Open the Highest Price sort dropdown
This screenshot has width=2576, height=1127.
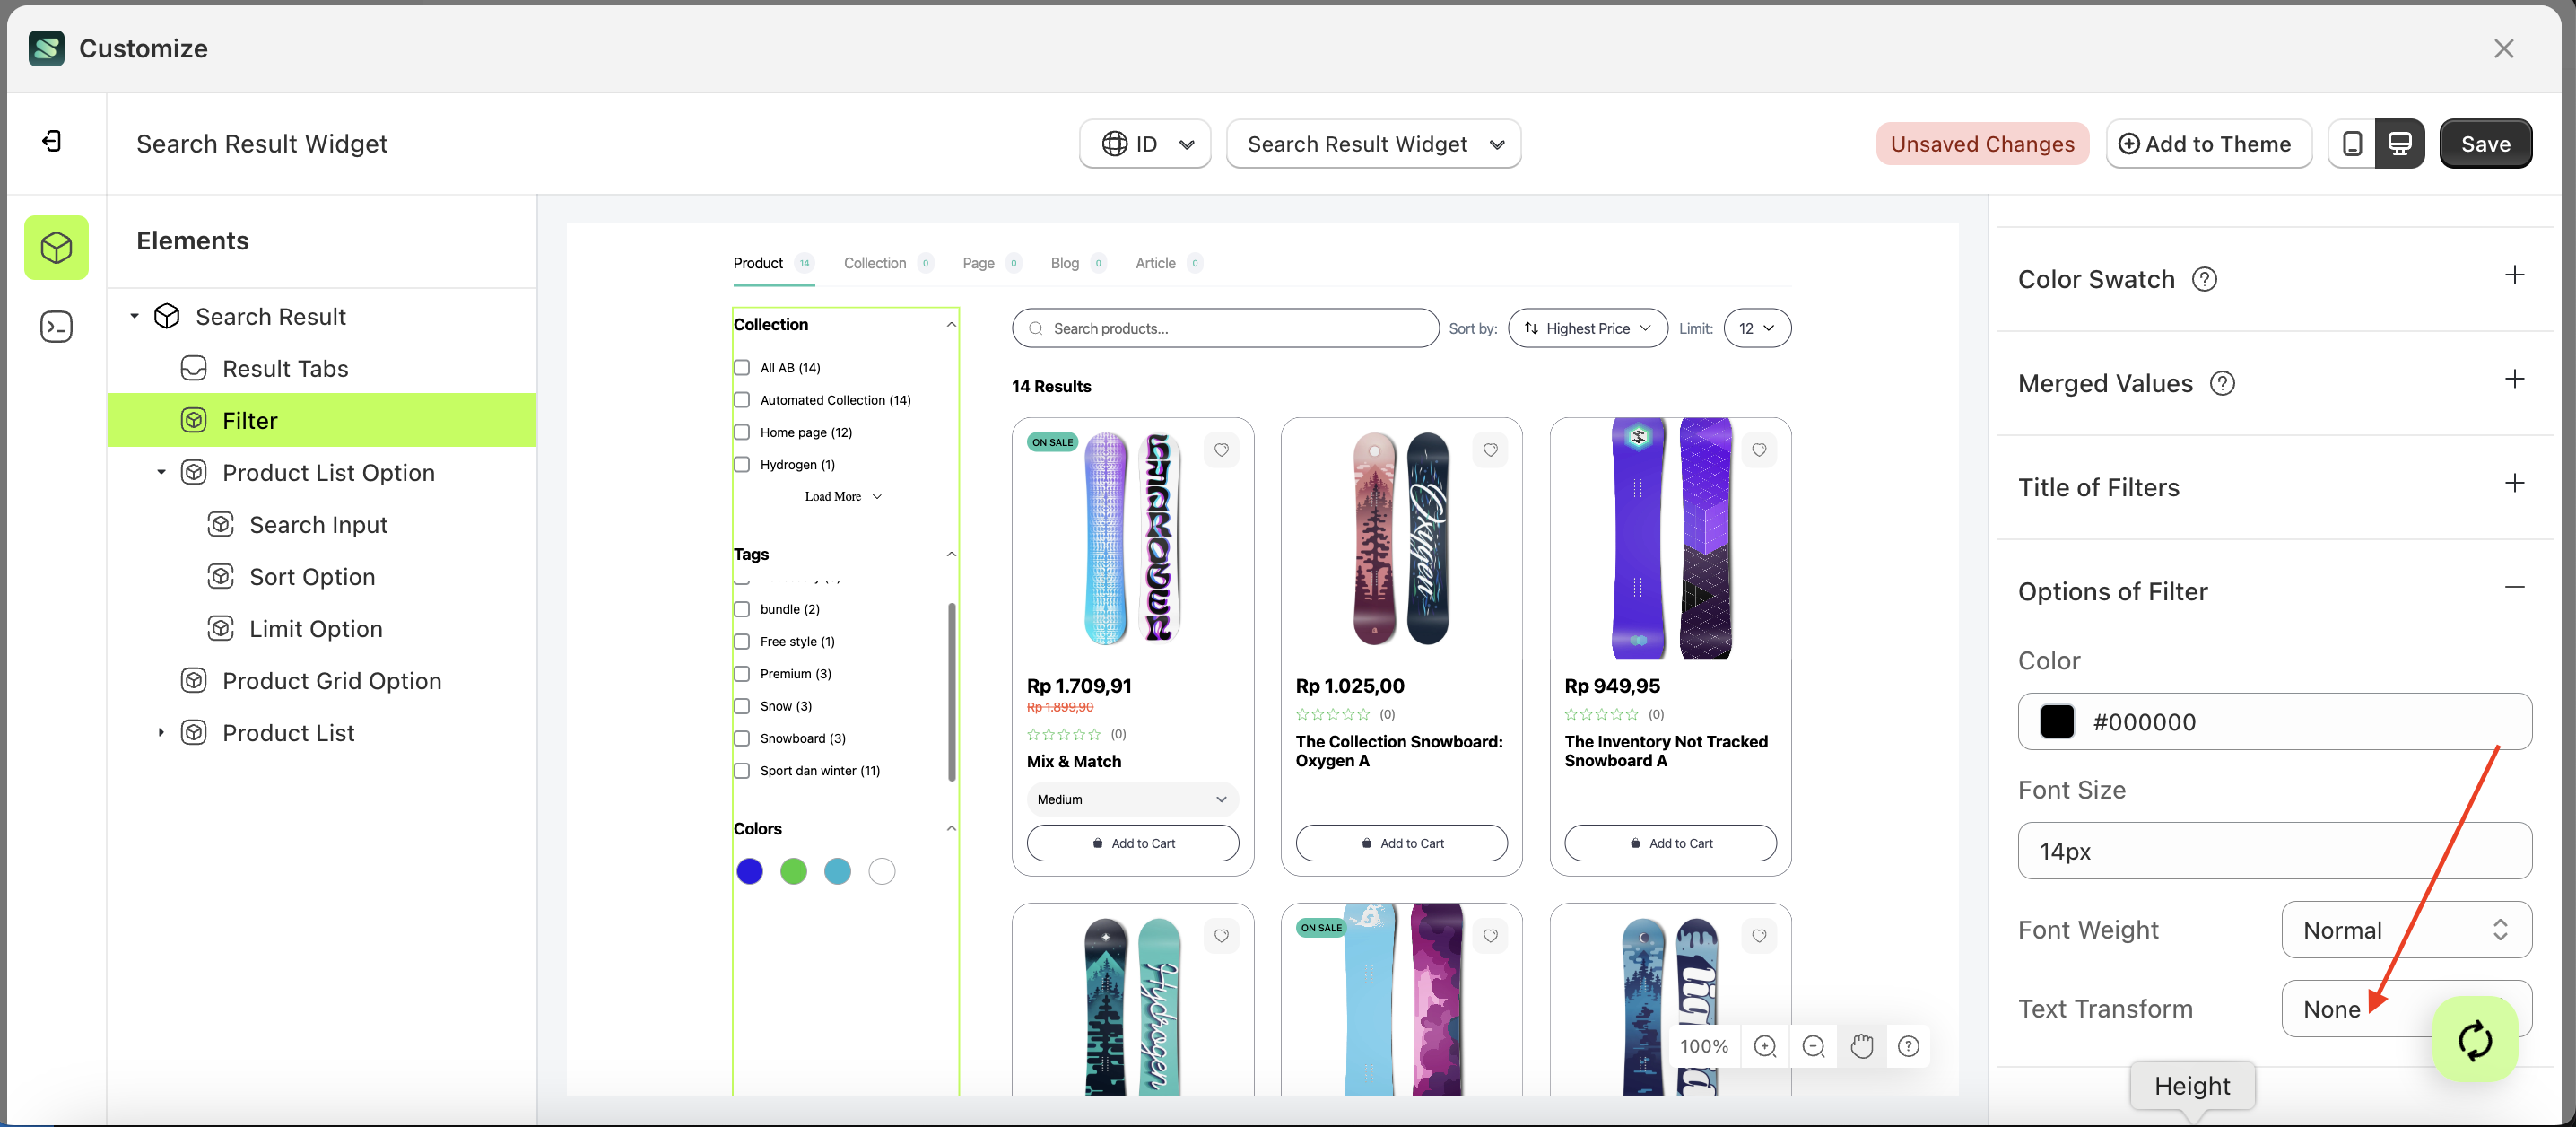click(x=1587, y=328)
